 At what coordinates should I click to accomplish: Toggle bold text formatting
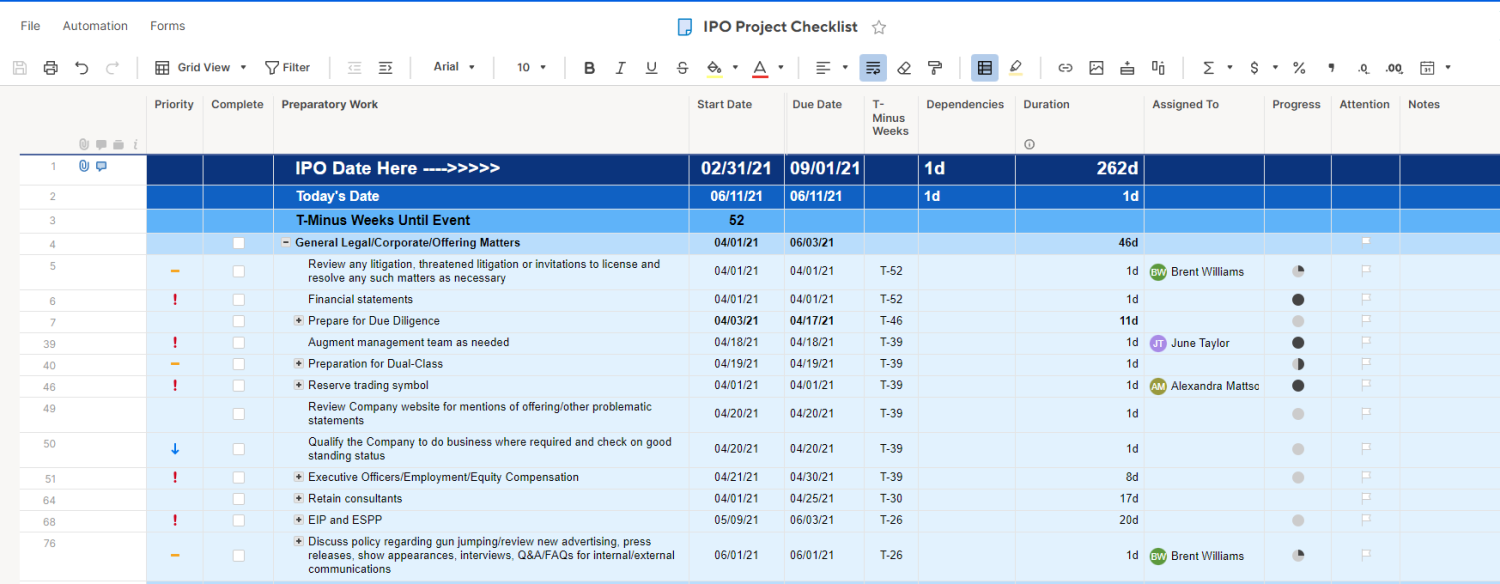pyautogui.click(x=589, y=68)
